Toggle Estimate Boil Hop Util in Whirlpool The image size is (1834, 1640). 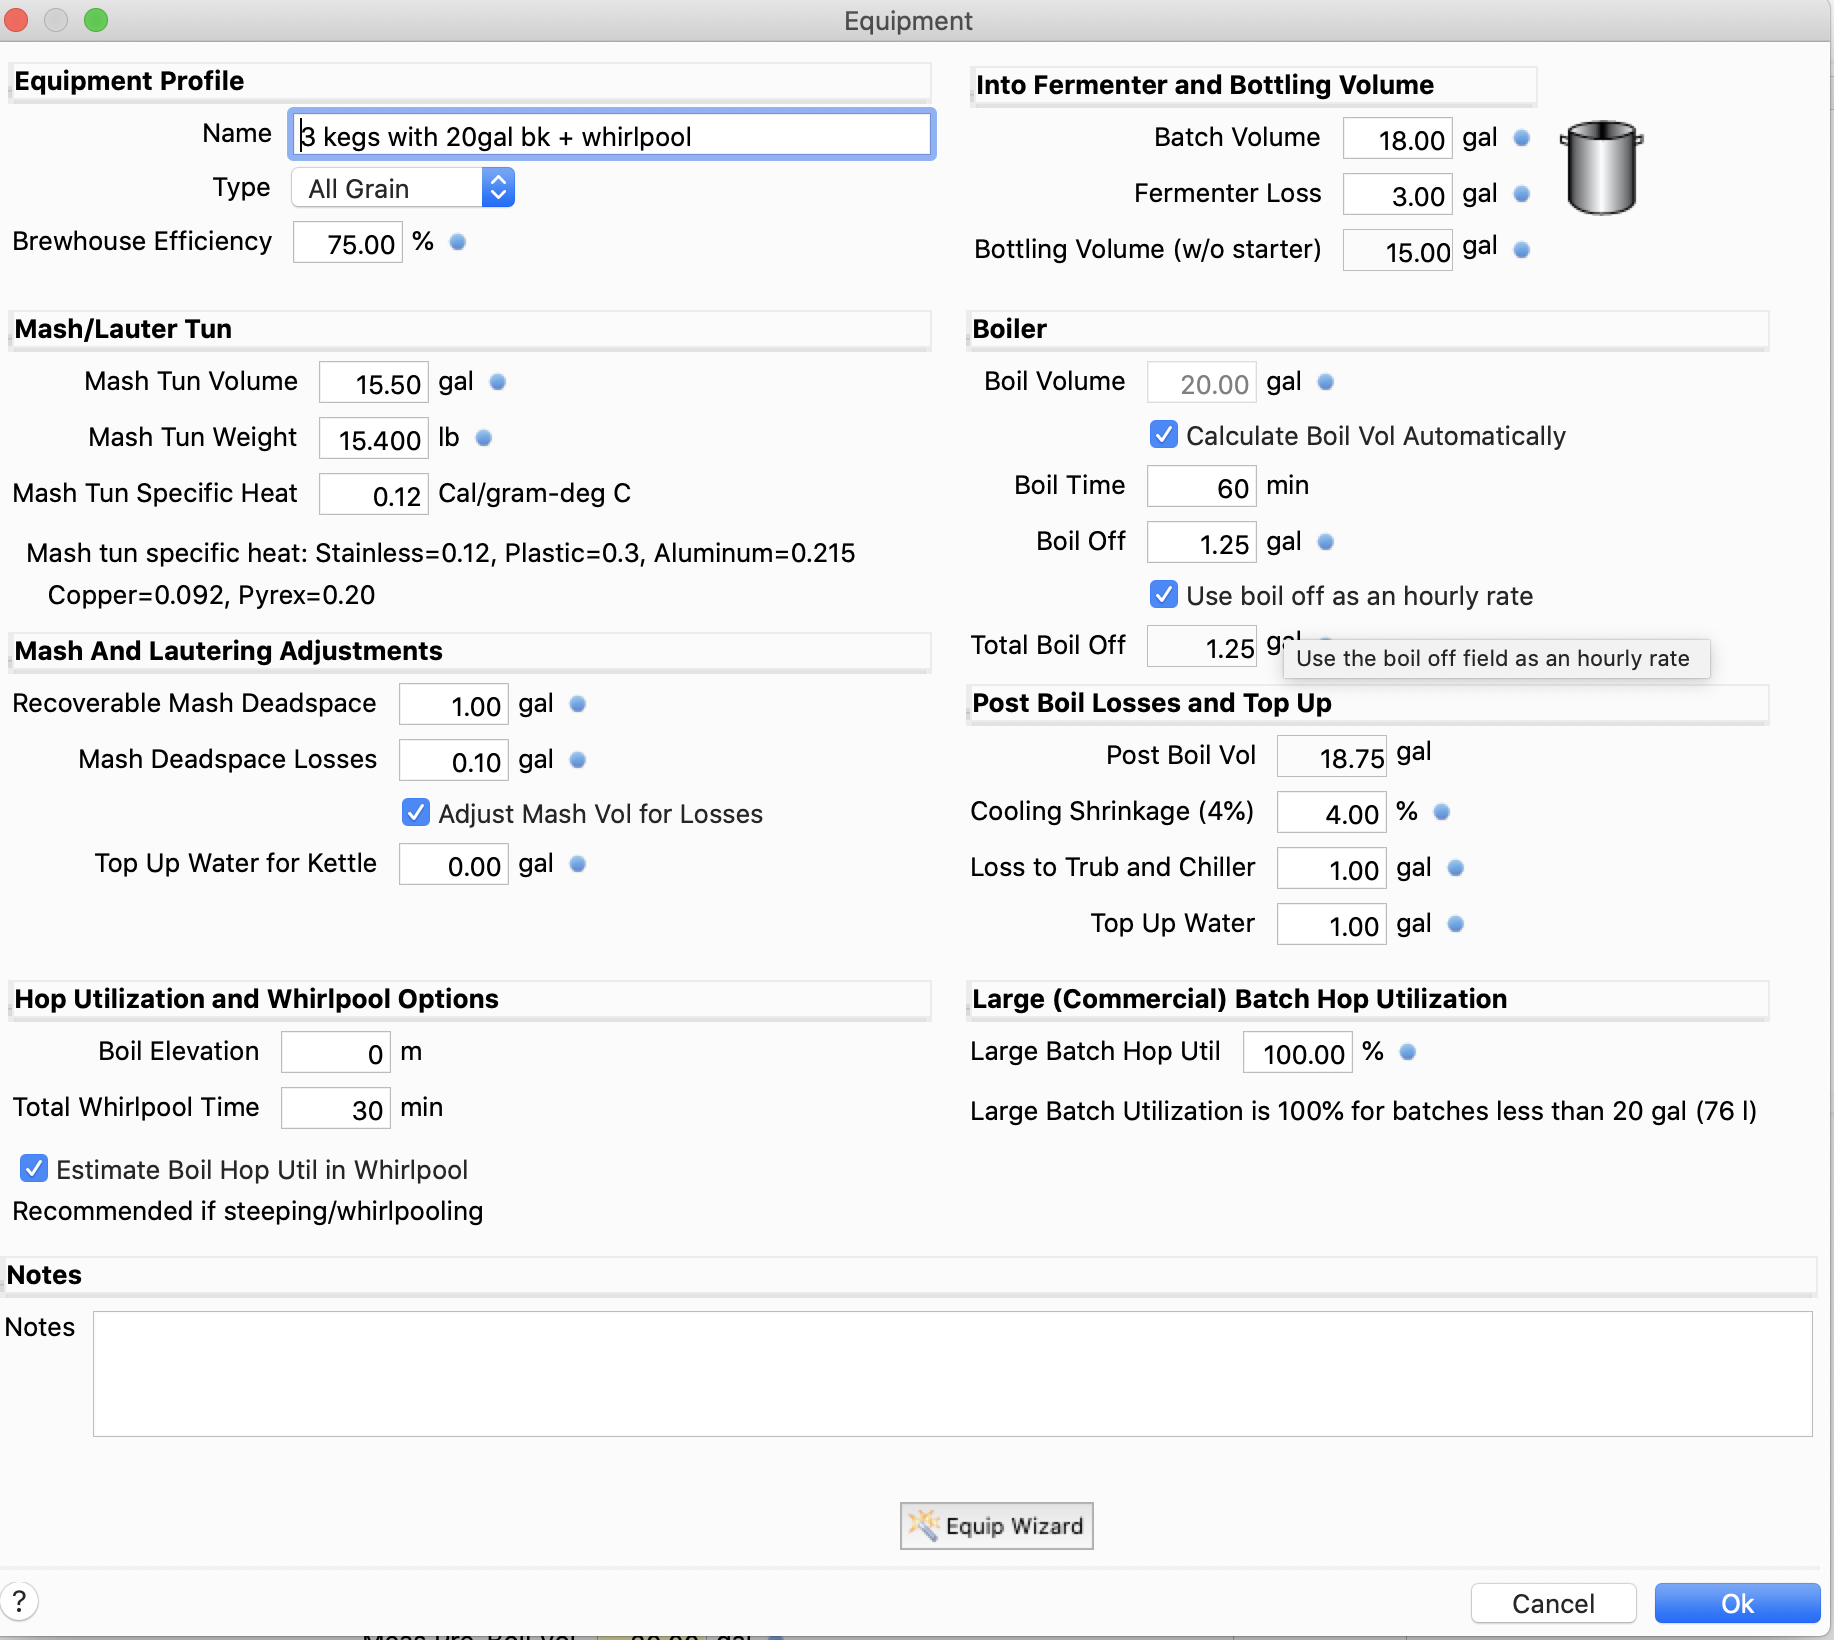(34, 1168)
